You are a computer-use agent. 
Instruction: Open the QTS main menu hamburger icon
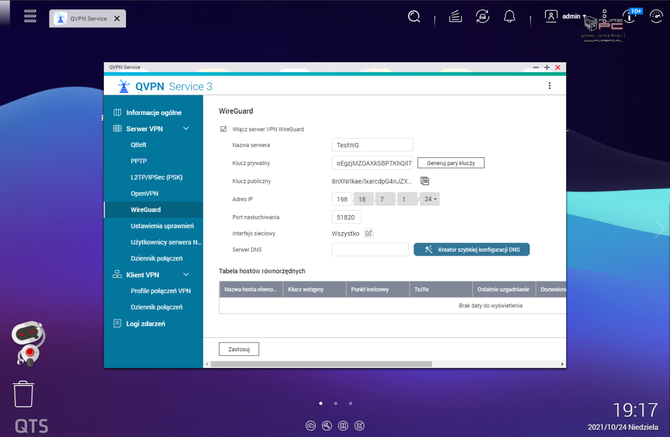point(30,16)
